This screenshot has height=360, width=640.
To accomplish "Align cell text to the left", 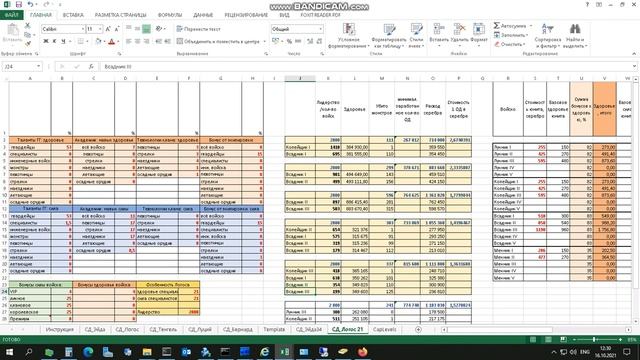I will (x=129, y=41).
